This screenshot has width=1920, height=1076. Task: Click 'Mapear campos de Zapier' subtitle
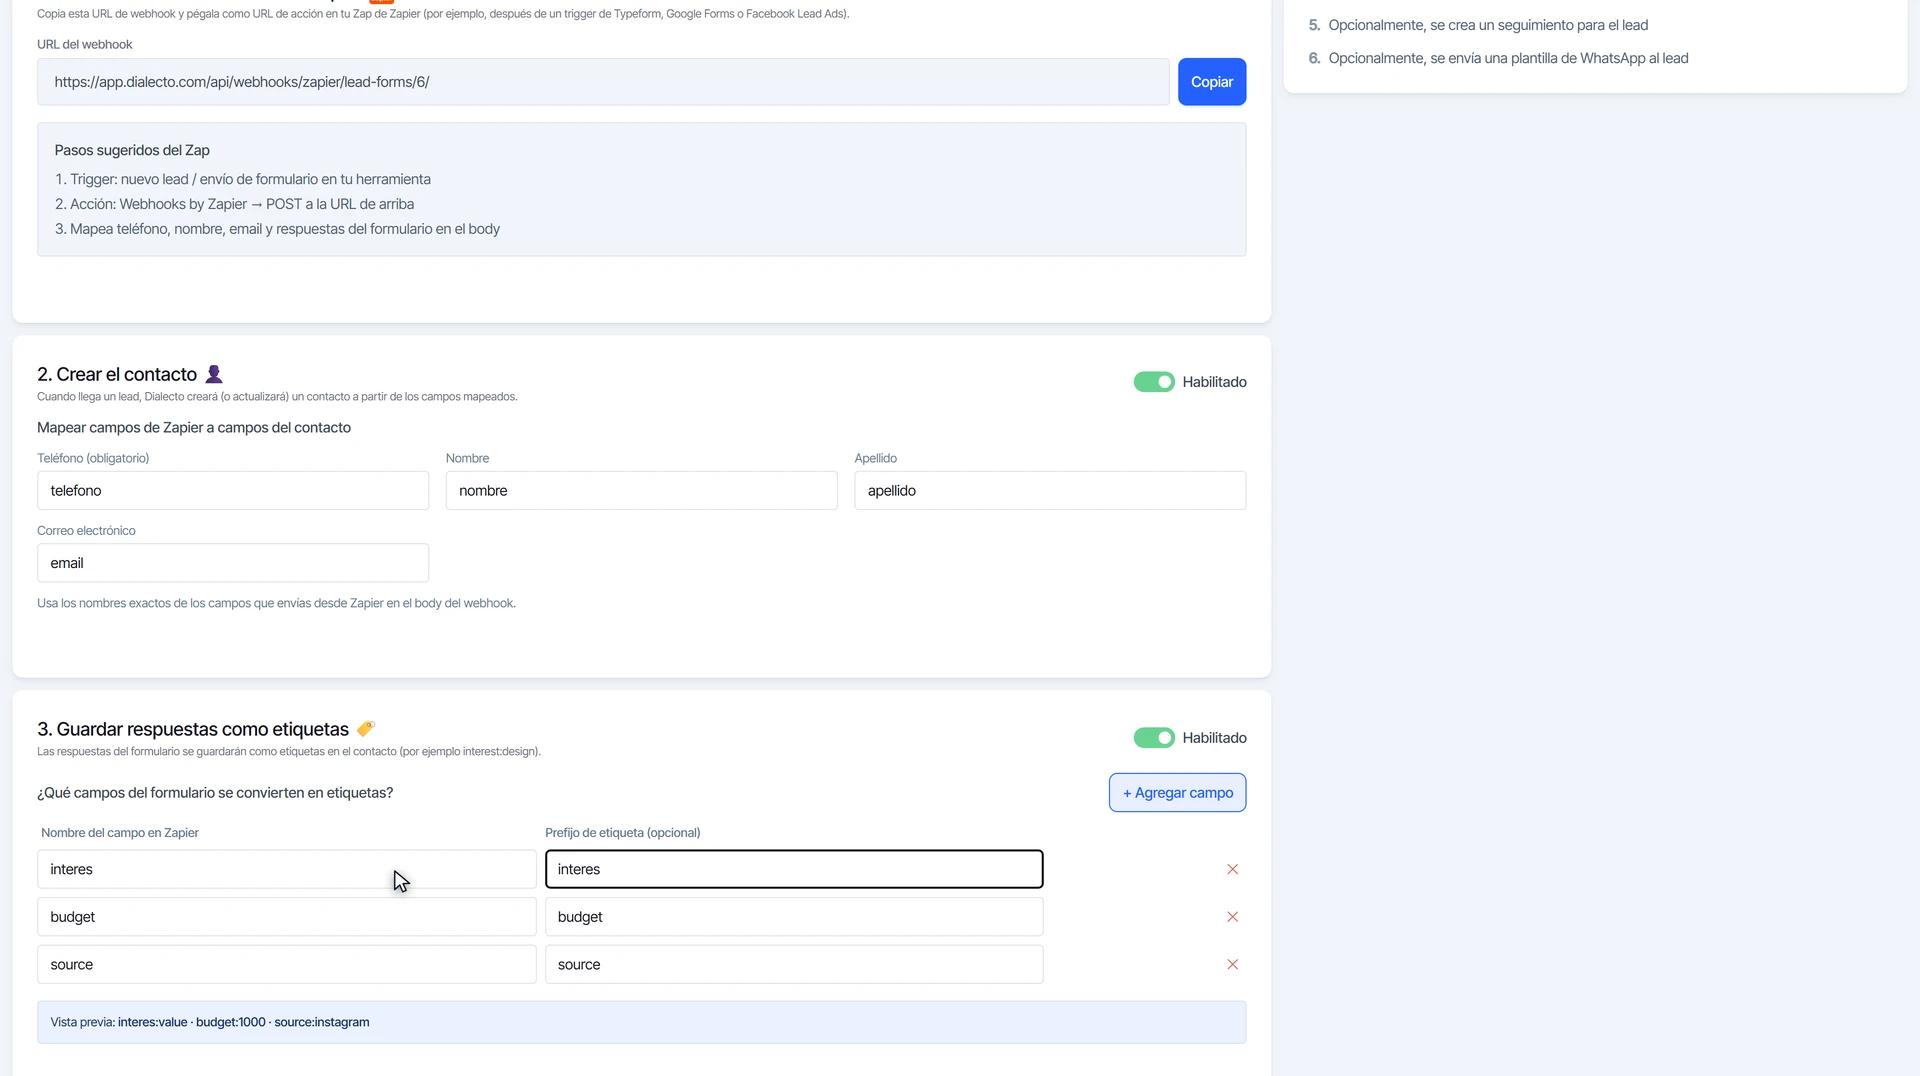[194, 428]
